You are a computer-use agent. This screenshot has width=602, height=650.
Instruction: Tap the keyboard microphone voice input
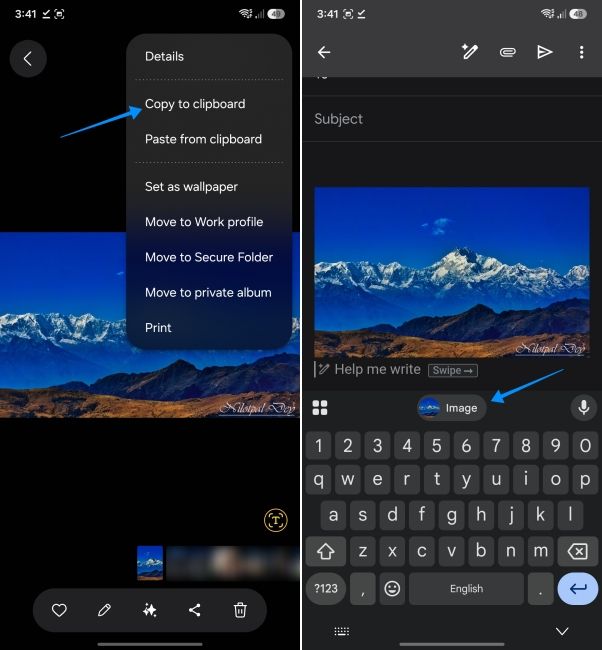pyautogui.click(x=584, y=408)
